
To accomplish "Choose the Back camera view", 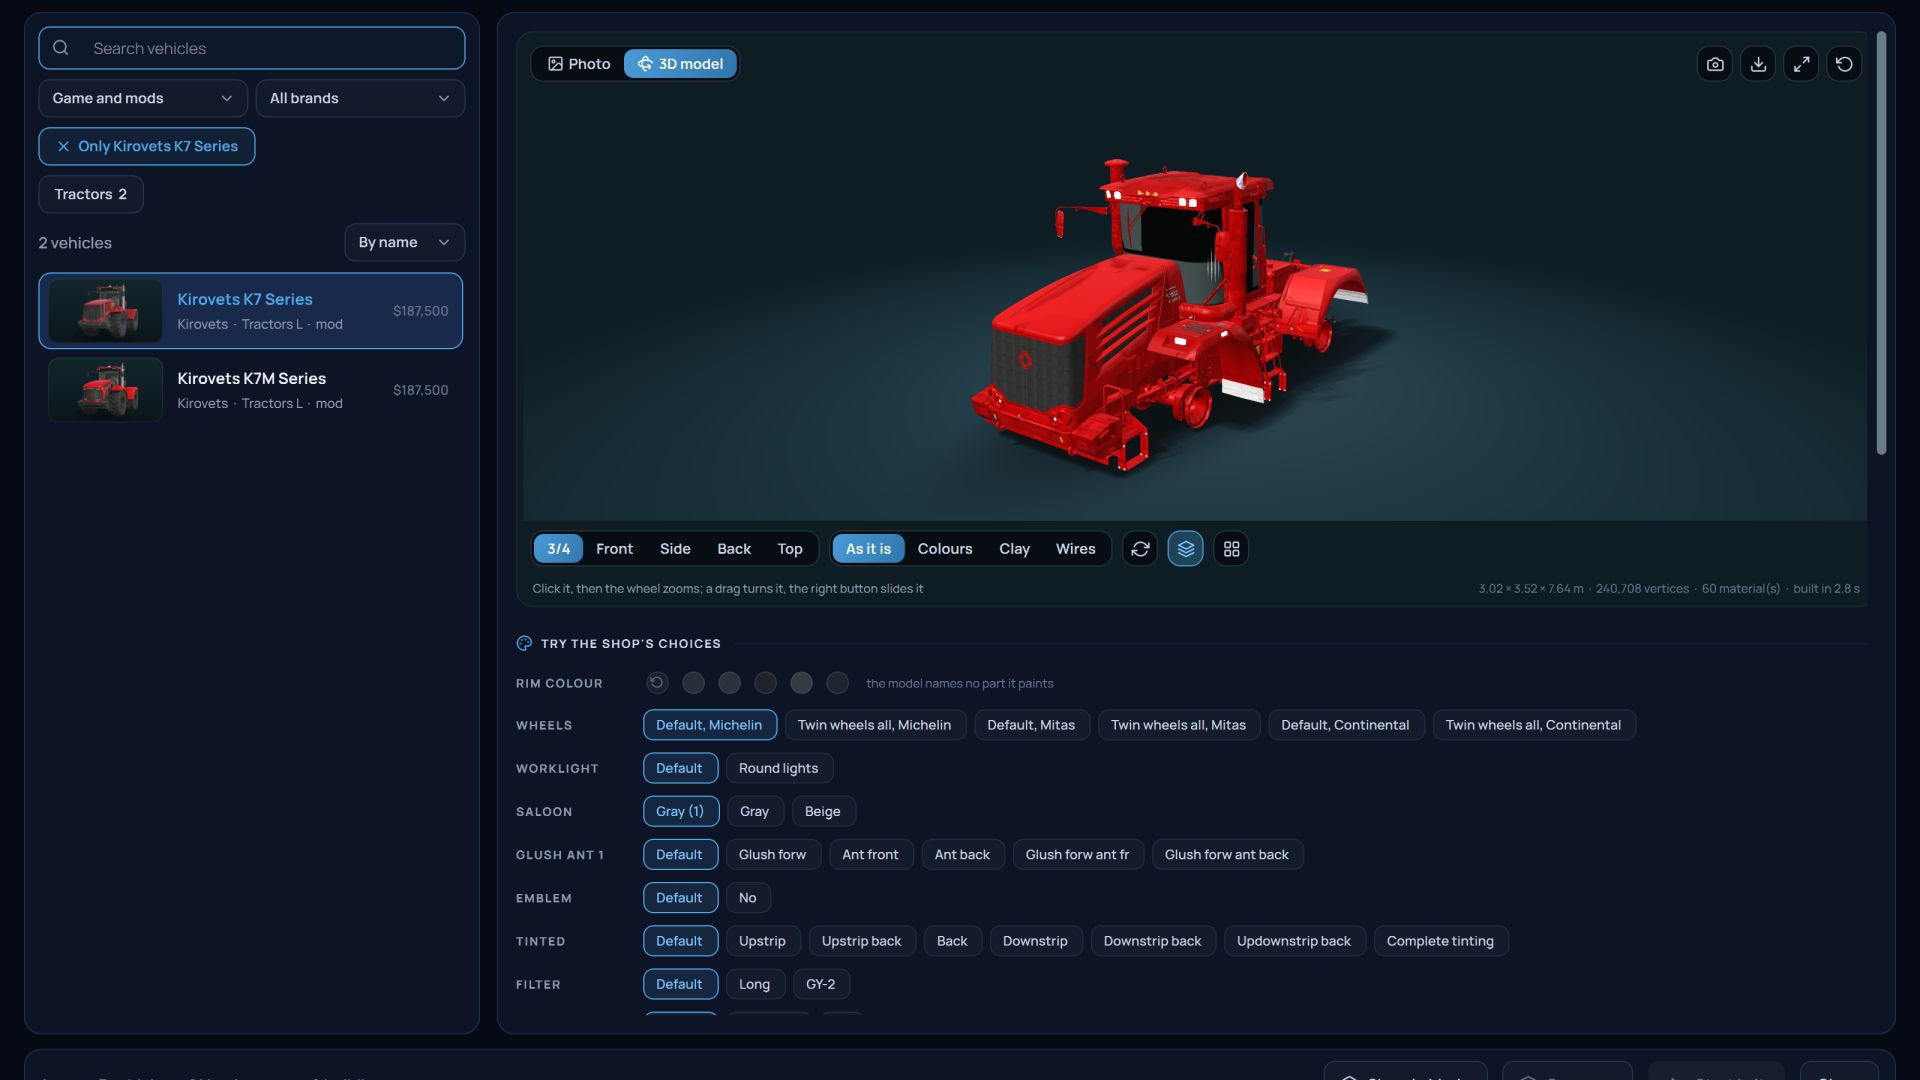I will click(x=734, y=549).
